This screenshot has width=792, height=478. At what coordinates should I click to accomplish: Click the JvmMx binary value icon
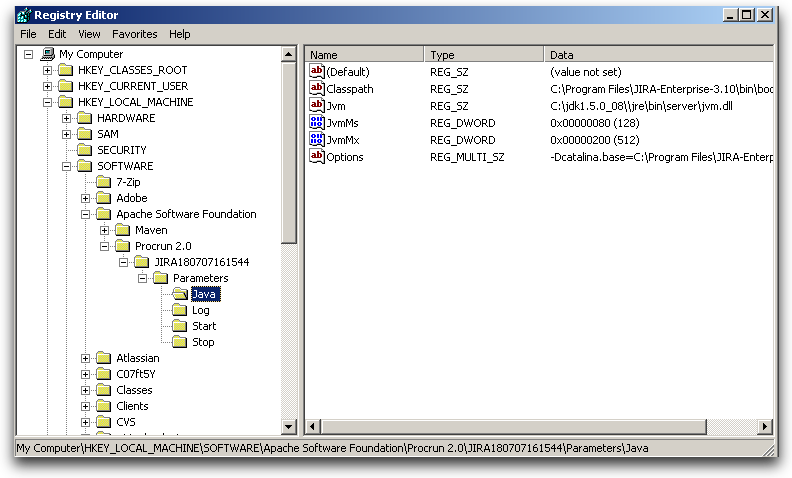pyautogui.click(x=317, y=141)
